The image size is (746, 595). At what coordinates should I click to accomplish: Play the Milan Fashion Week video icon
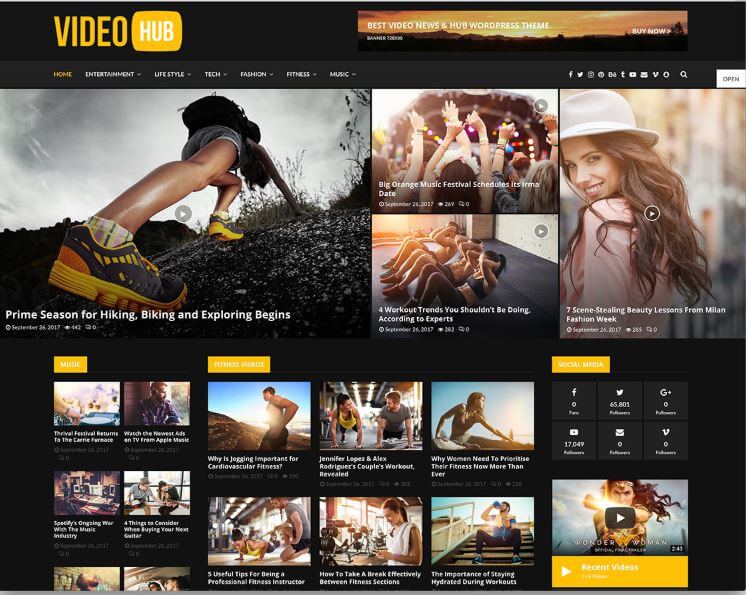pos(652,213)
